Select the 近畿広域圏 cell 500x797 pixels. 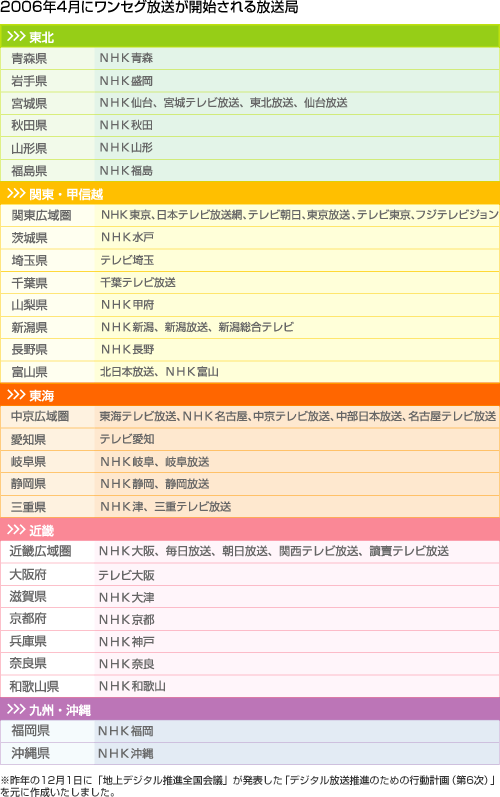pyautogui.click(x=47, y=551)
